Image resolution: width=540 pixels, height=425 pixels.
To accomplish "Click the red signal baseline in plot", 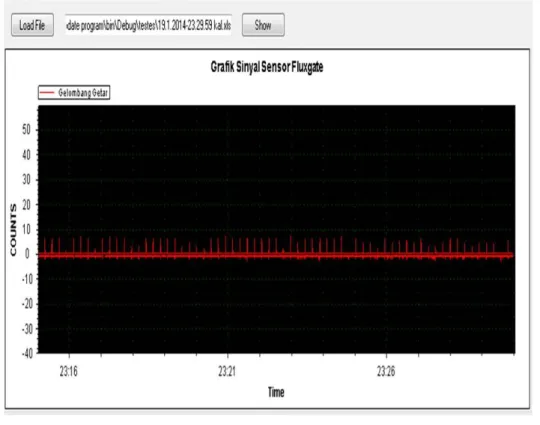I will click(276, 256).
